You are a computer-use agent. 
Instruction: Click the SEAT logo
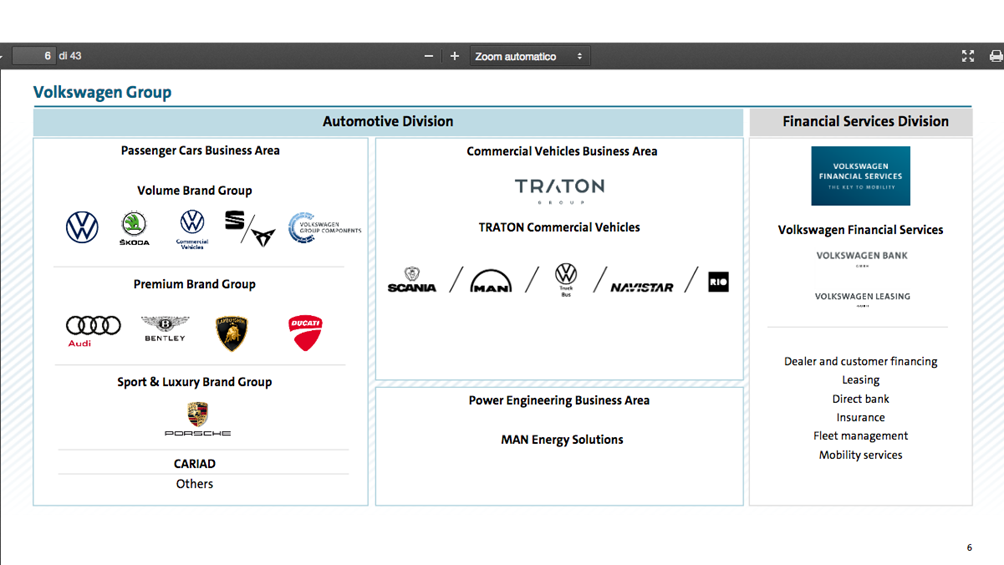pyautogui.click(x=234, y=220)
